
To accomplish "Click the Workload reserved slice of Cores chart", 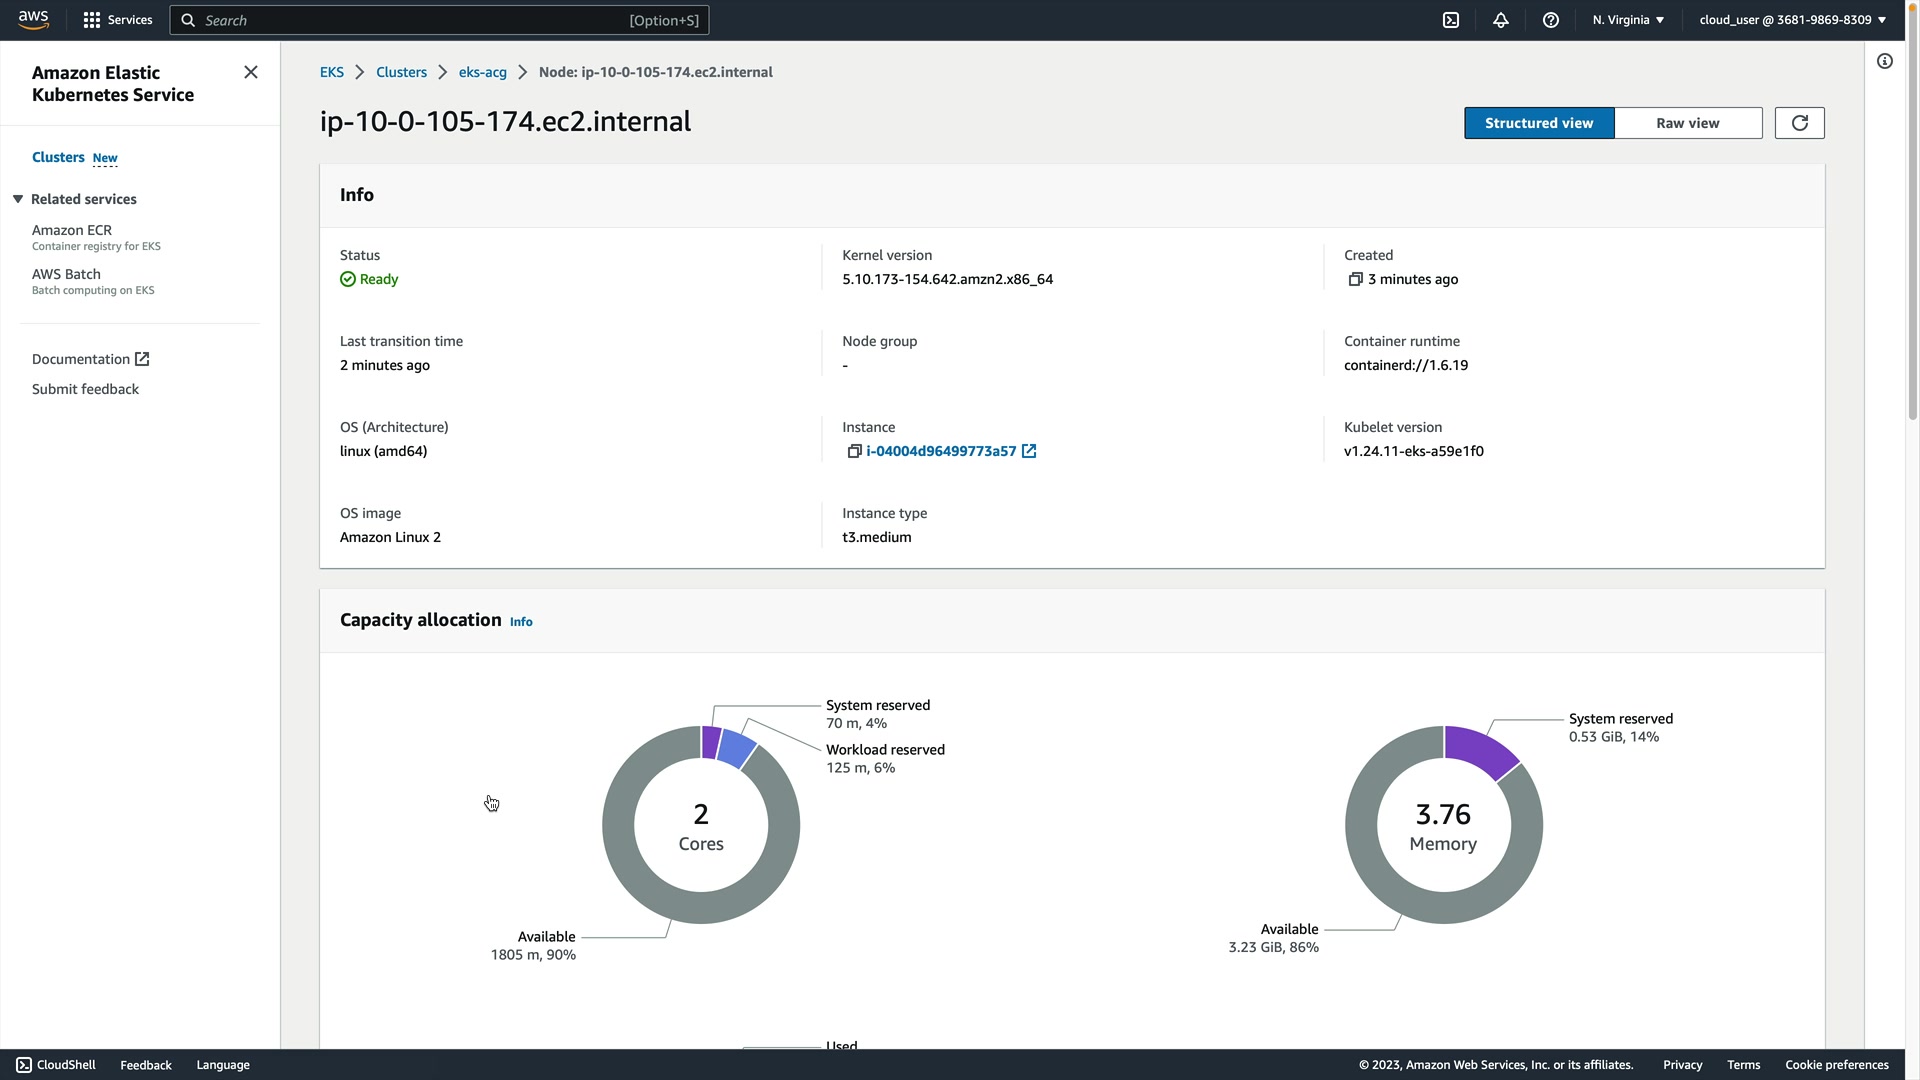I will coord(737,748).
